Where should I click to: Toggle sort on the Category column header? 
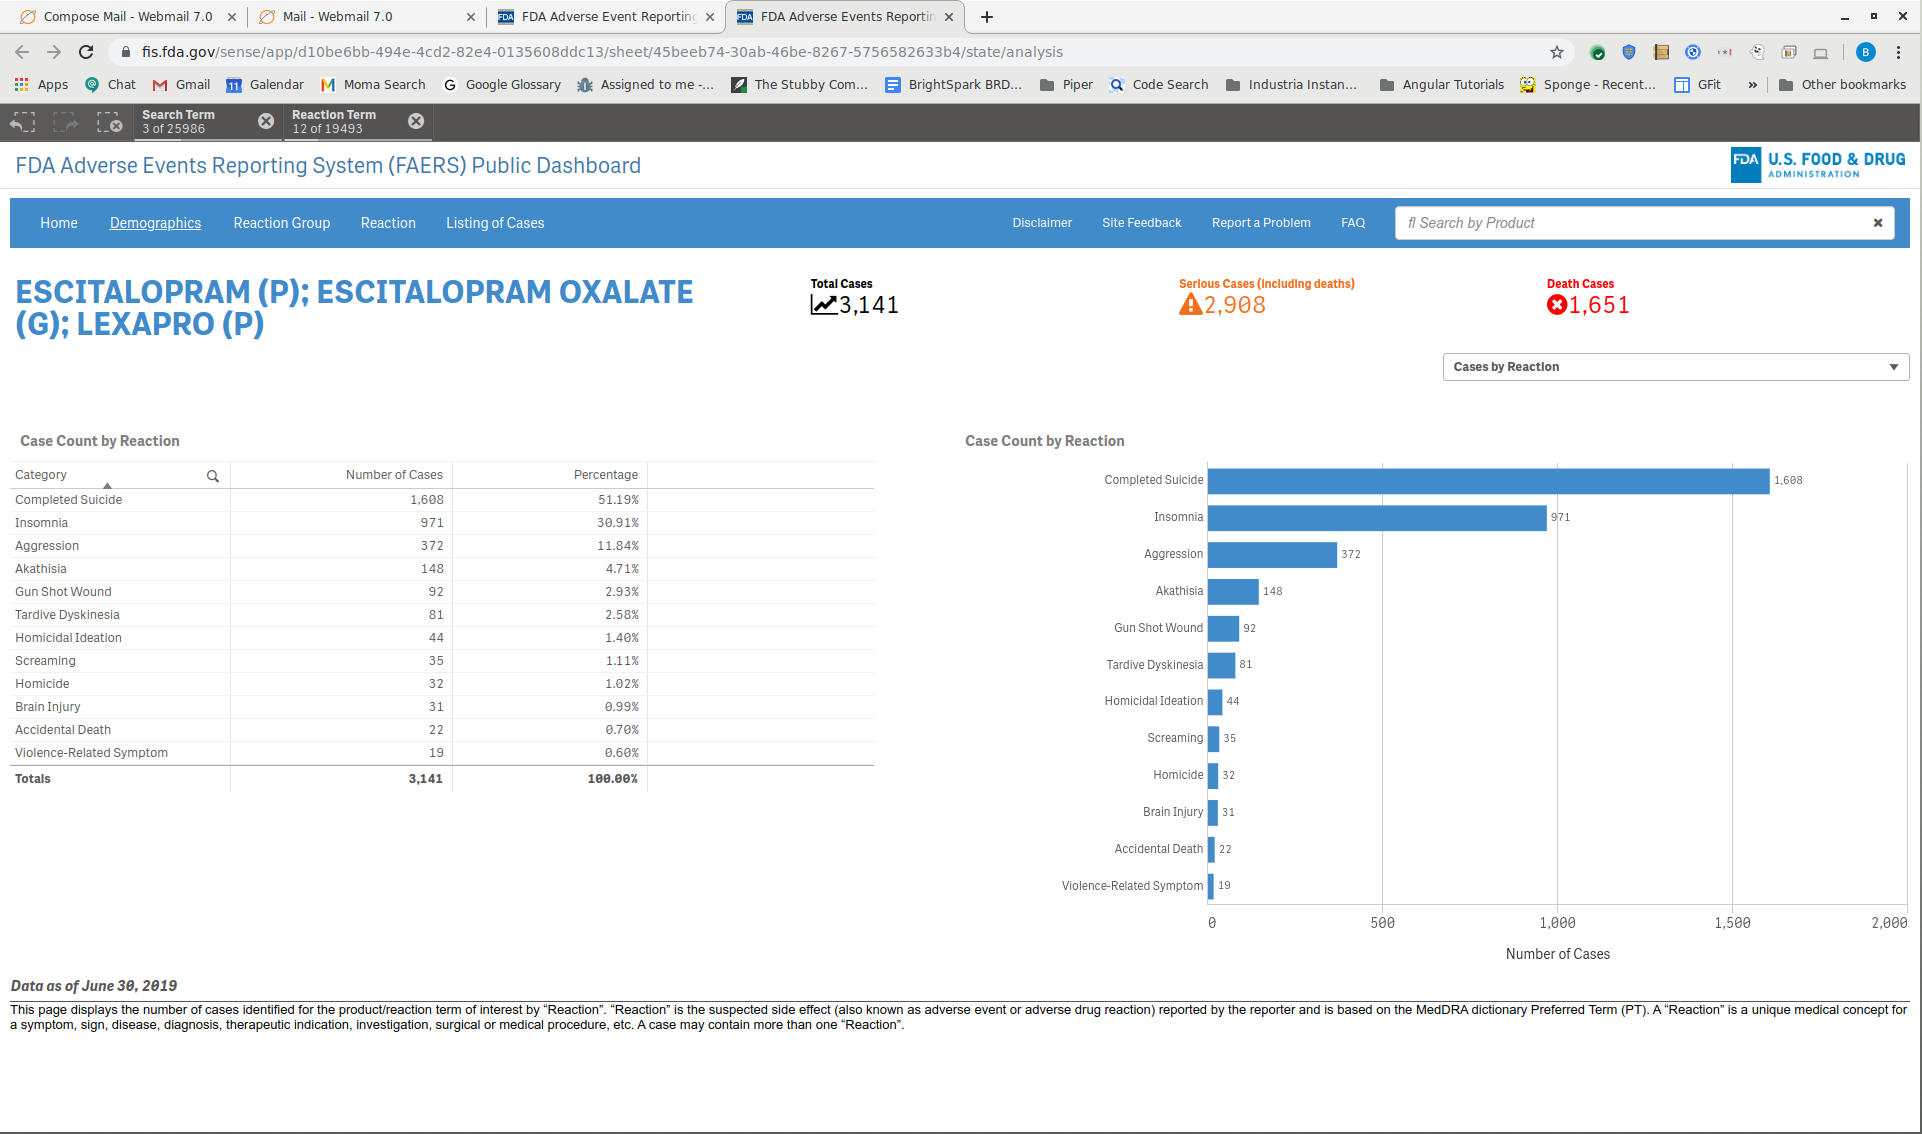click(41, 475)
